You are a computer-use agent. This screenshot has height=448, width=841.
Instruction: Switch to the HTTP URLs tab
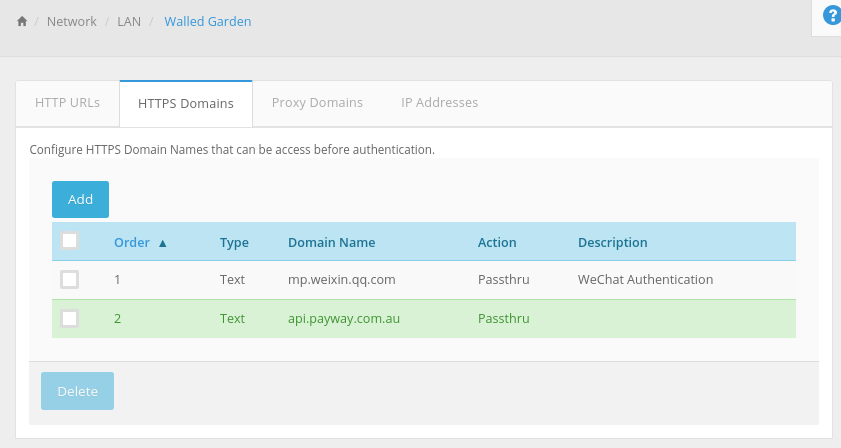coord(68,103)
